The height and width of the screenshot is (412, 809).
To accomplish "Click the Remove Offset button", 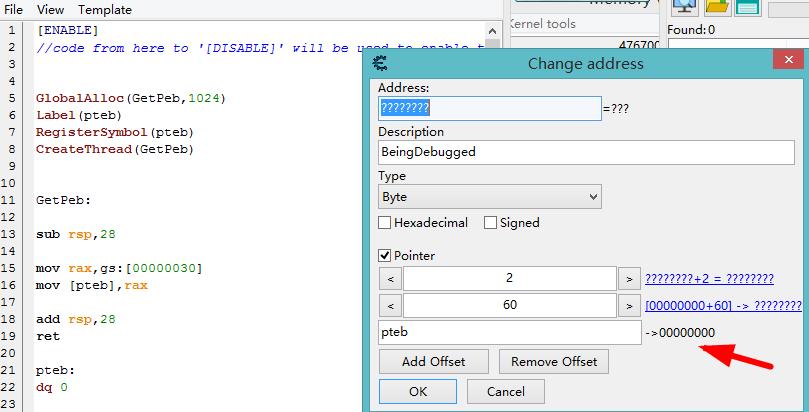I will pyautogui.click(x=554, y=361).
